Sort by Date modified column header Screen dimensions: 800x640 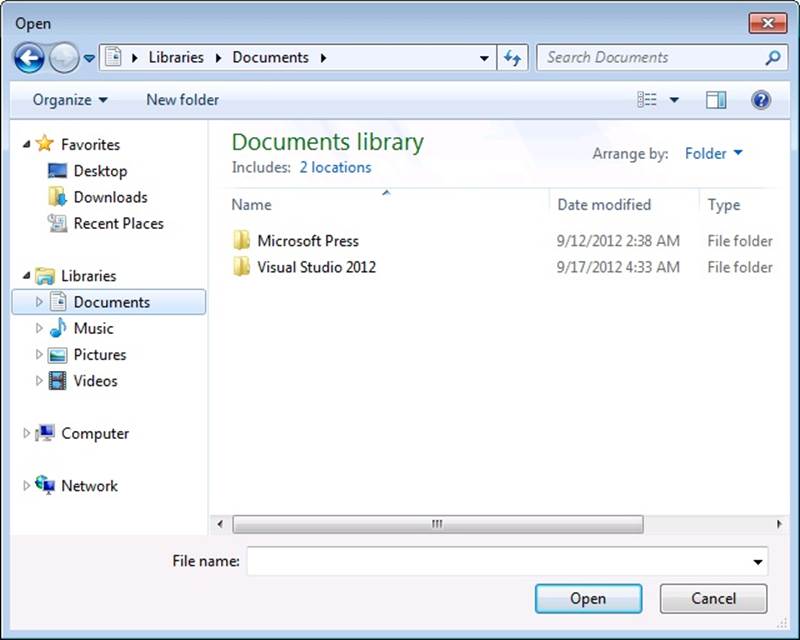pyautogui.click(x=604, y=205)
